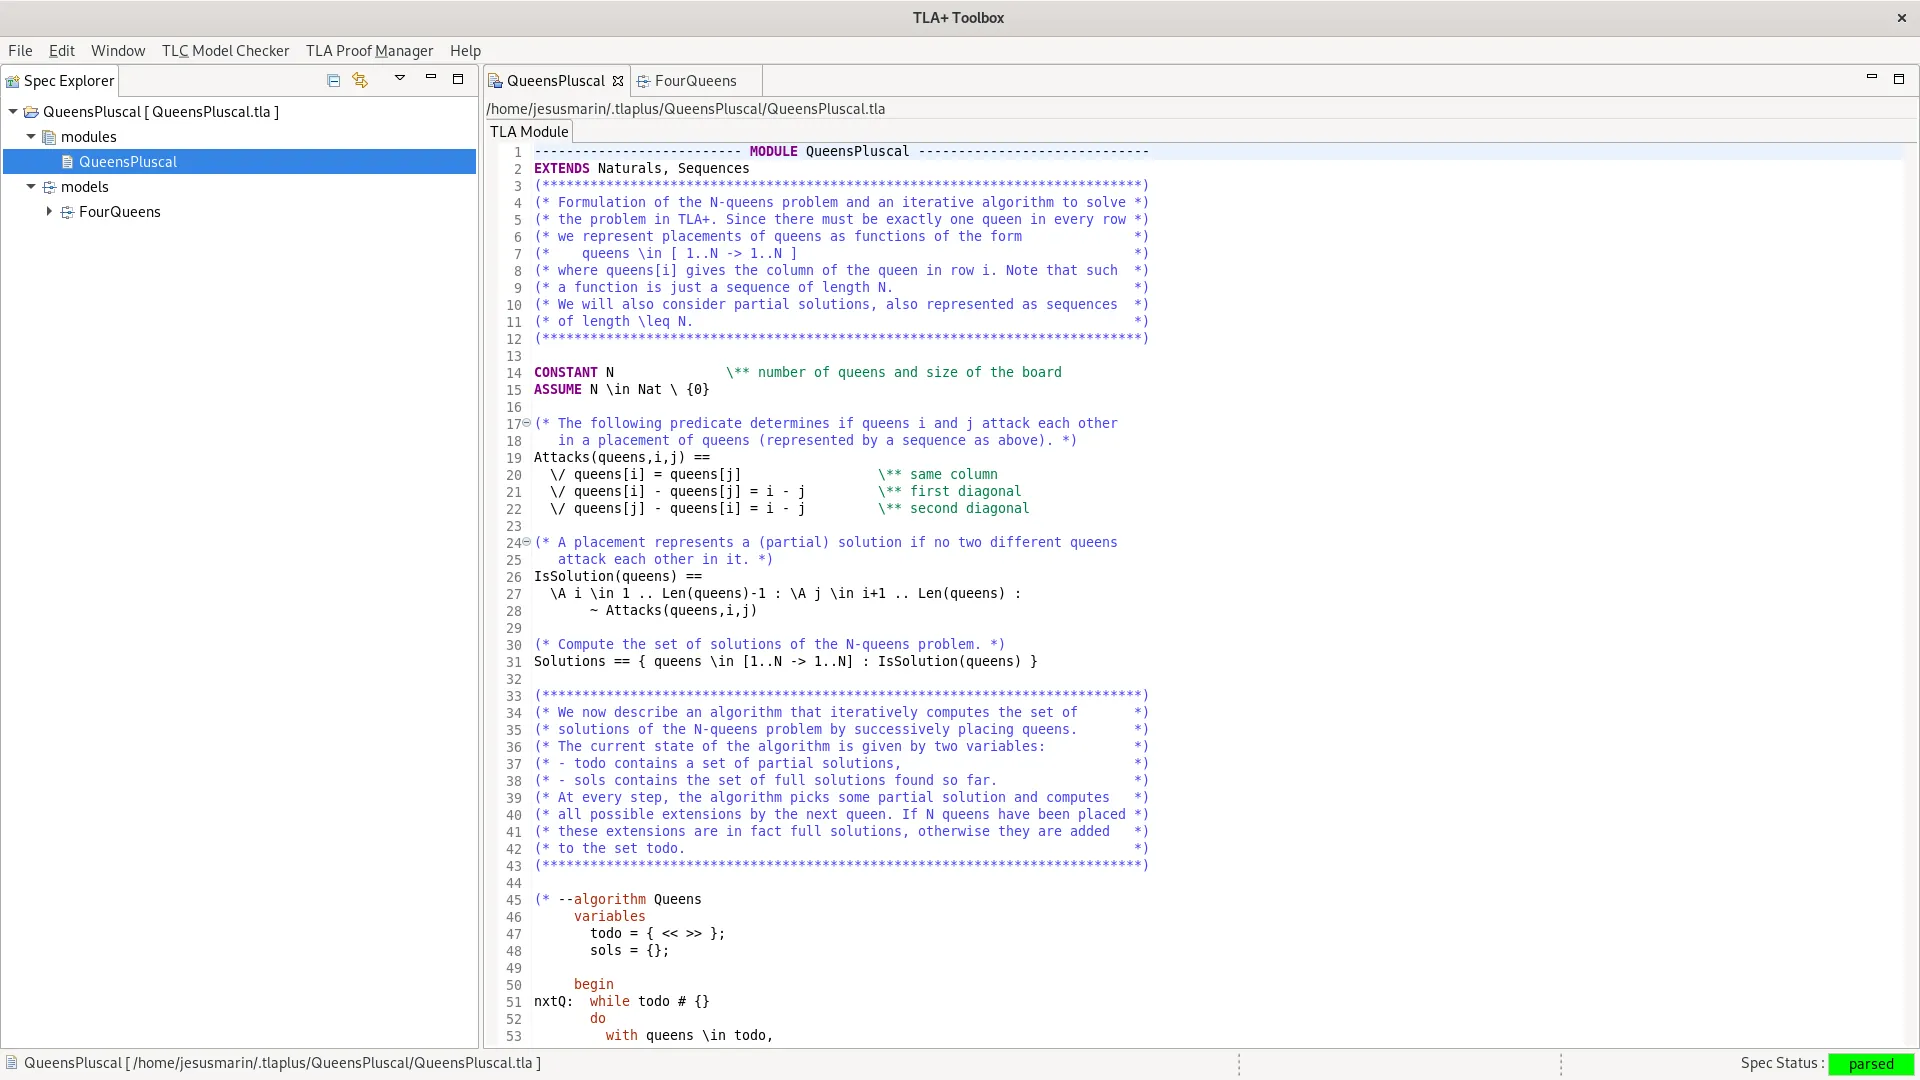Screen dimensions: 1920x1080
Task: Click the Spec Status label
Action: point(1782,1063)
